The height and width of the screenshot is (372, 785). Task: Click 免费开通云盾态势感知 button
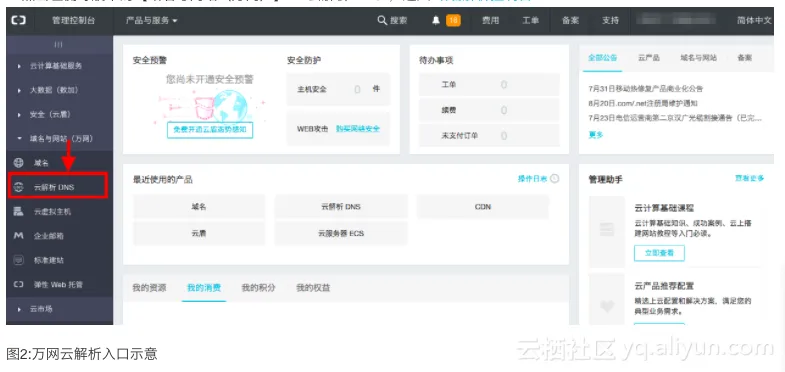210,130
